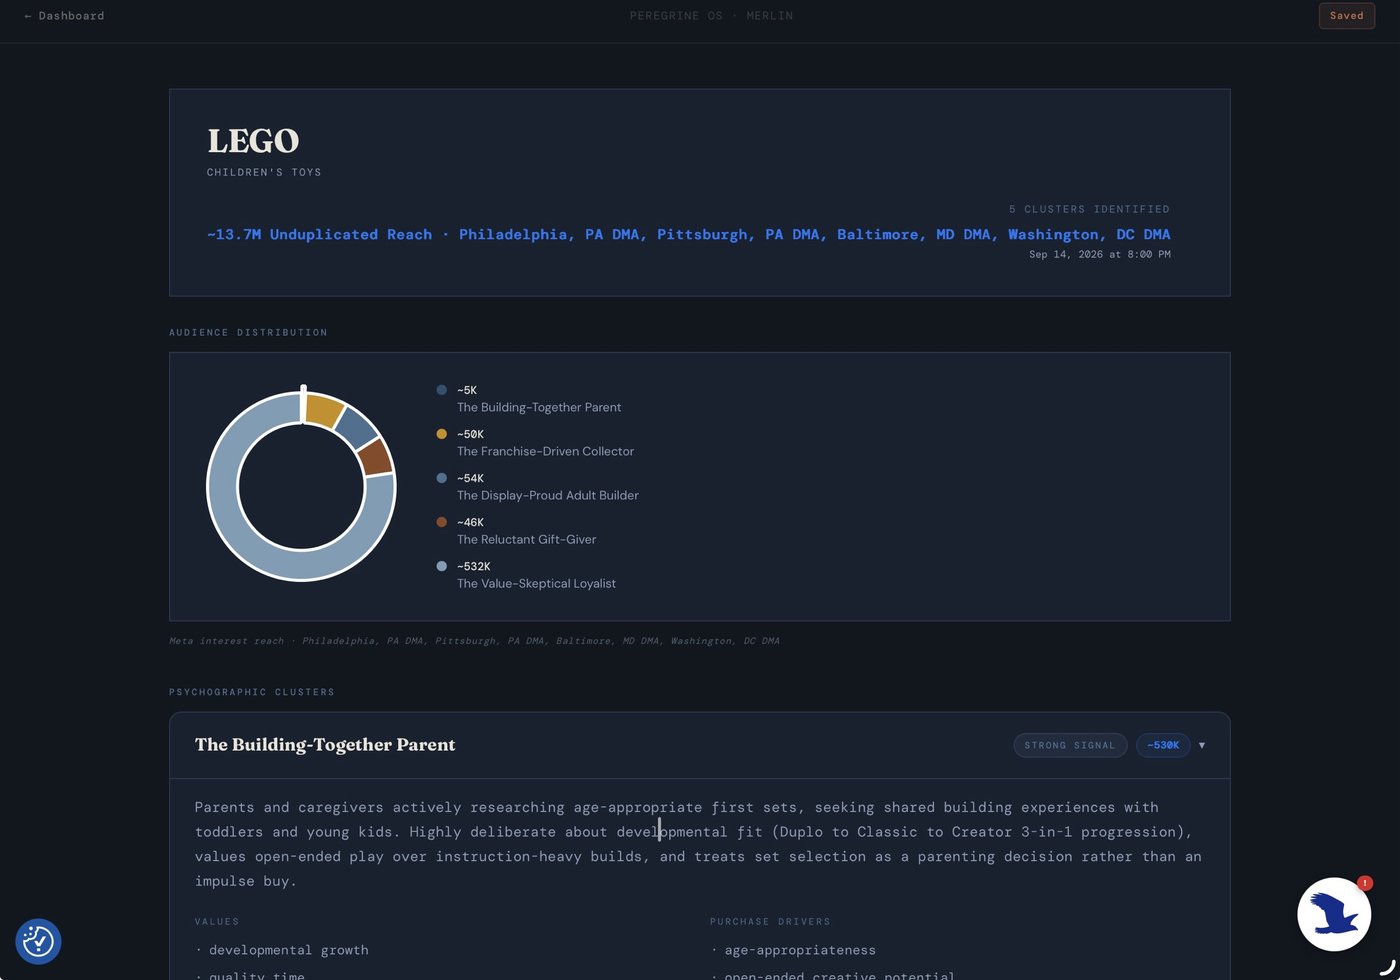Click "5 CLUSTERS IDENTIFIED" label
Viewport: 1400px width, 980px height.
coord(1089,209)
